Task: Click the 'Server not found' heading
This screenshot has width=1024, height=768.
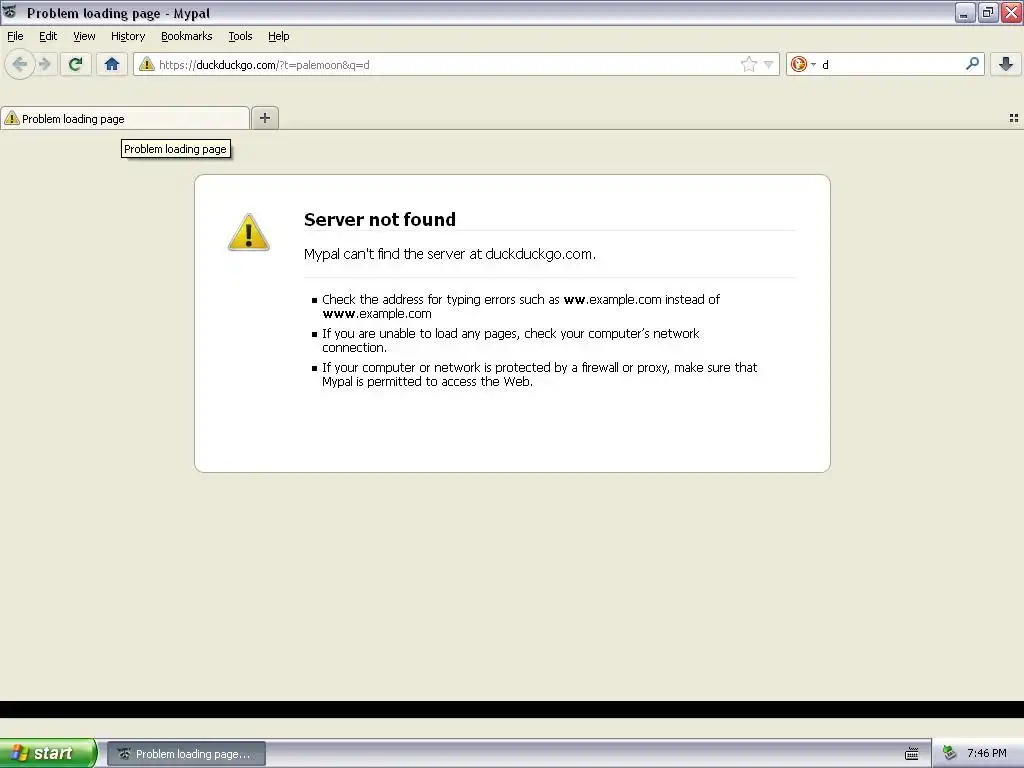Action: pyautogui.click(x=379, y=219)
